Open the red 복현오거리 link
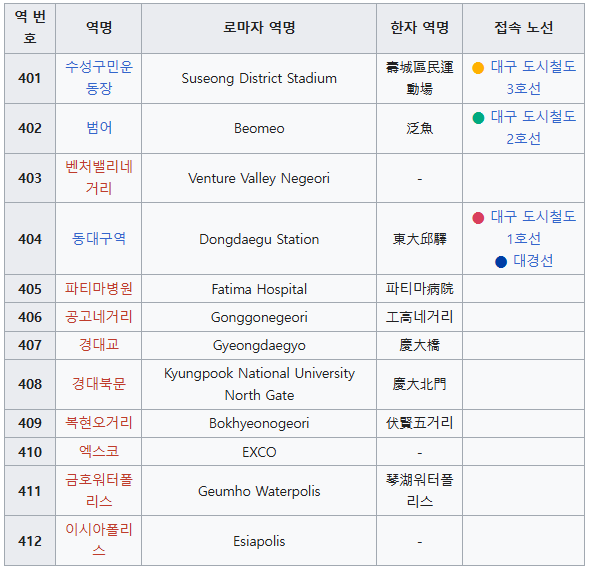Image resolution: width=589 pixels, height=570 pixels. coord(99,423)
